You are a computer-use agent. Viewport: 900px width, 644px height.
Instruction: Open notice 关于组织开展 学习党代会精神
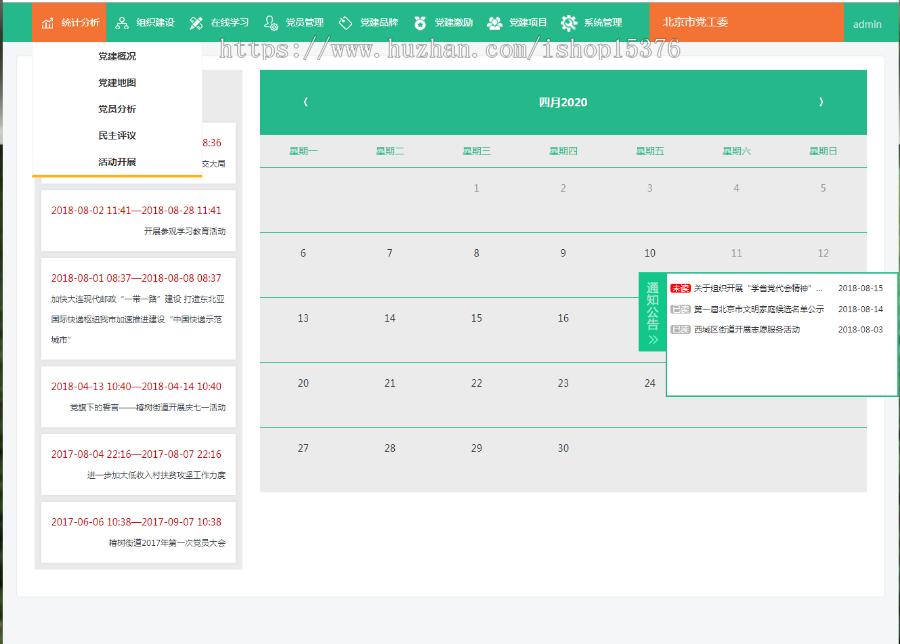pos(758,288)
